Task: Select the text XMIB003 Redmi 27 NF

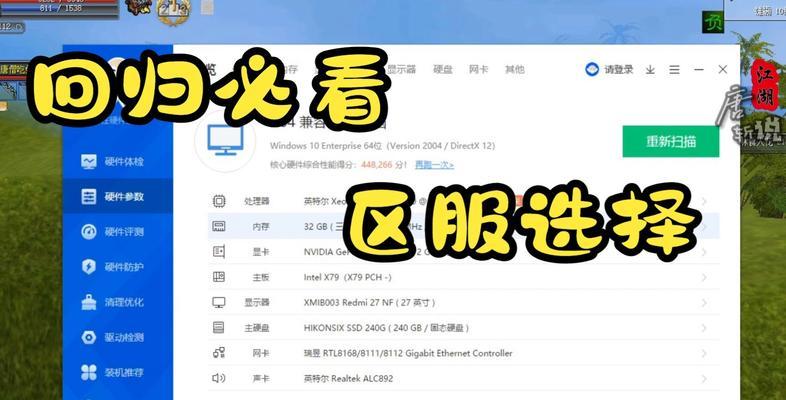Action: (x=348, y=303)
